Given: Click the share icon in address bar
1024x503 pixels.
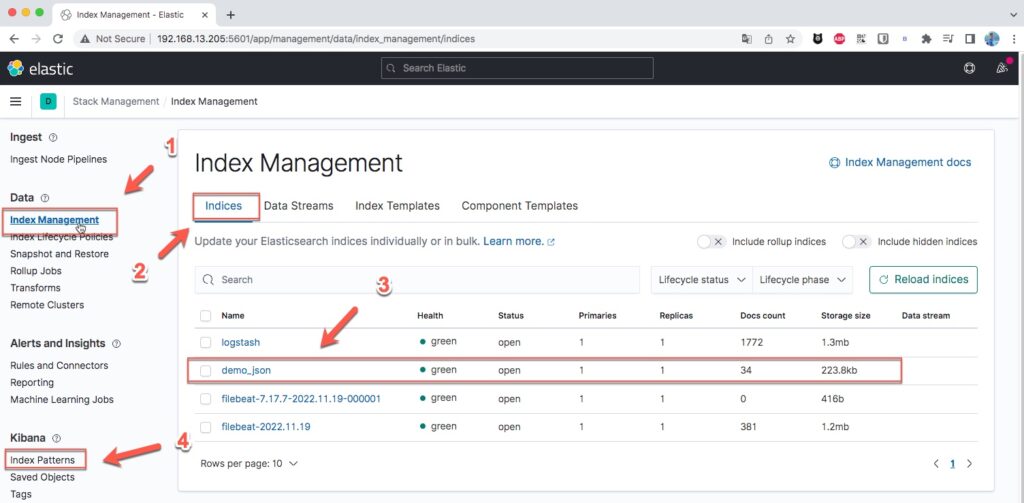Looking at the screenshot, I should pyautogui.click(x=769, y=39).
